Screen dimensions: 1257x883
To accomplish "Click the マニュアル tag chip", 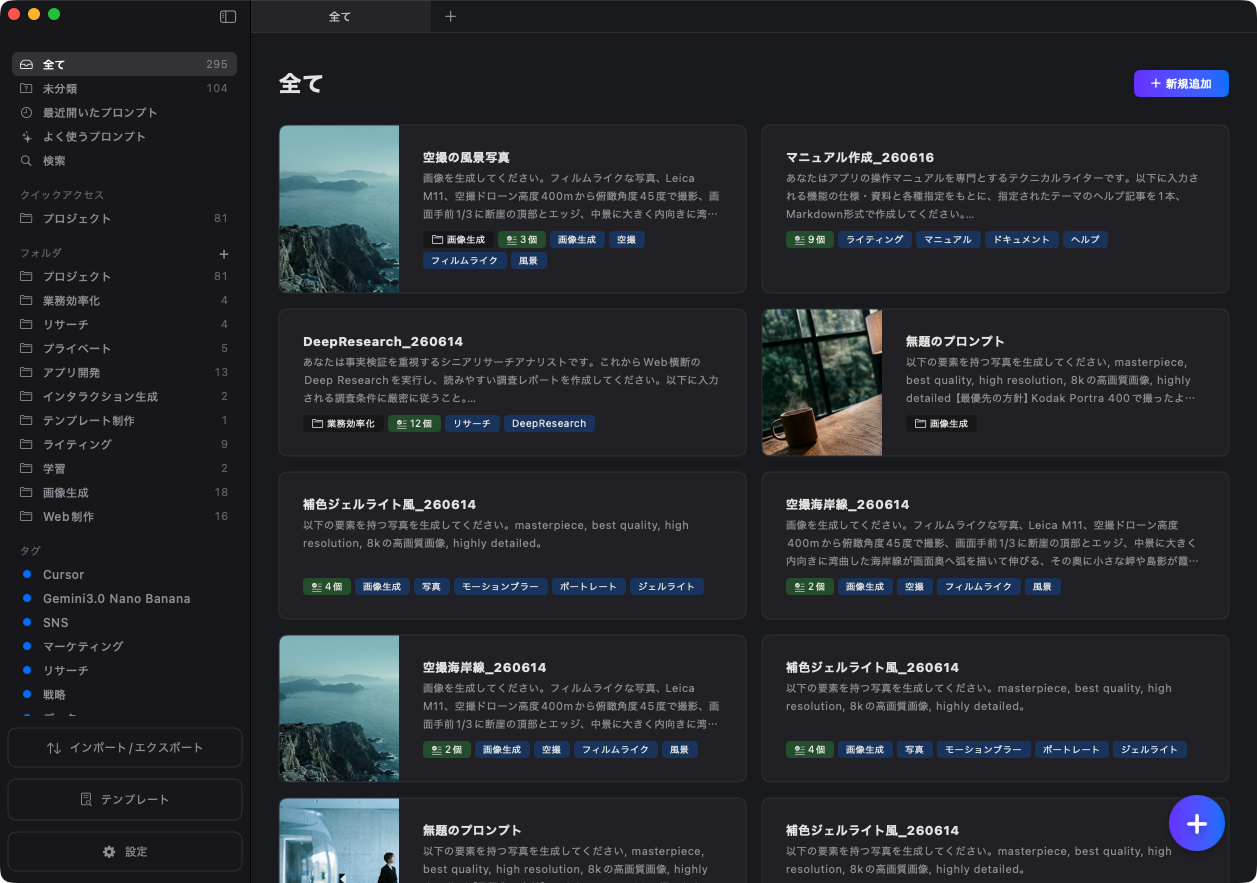I will [948, 240].
